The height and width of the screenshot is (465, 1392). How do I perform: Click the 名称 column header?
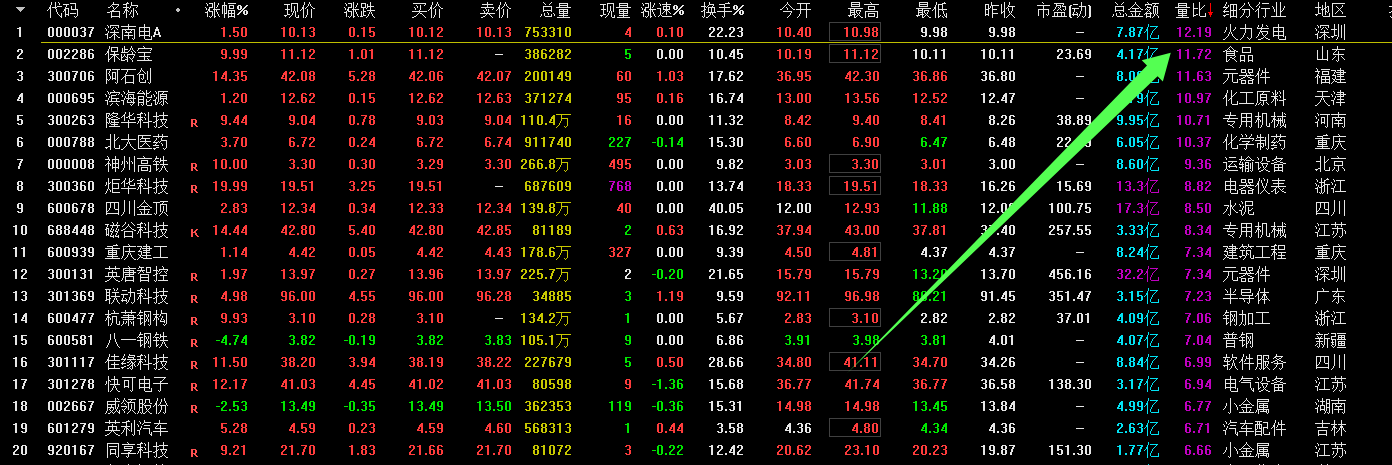[x=122, y=11]
